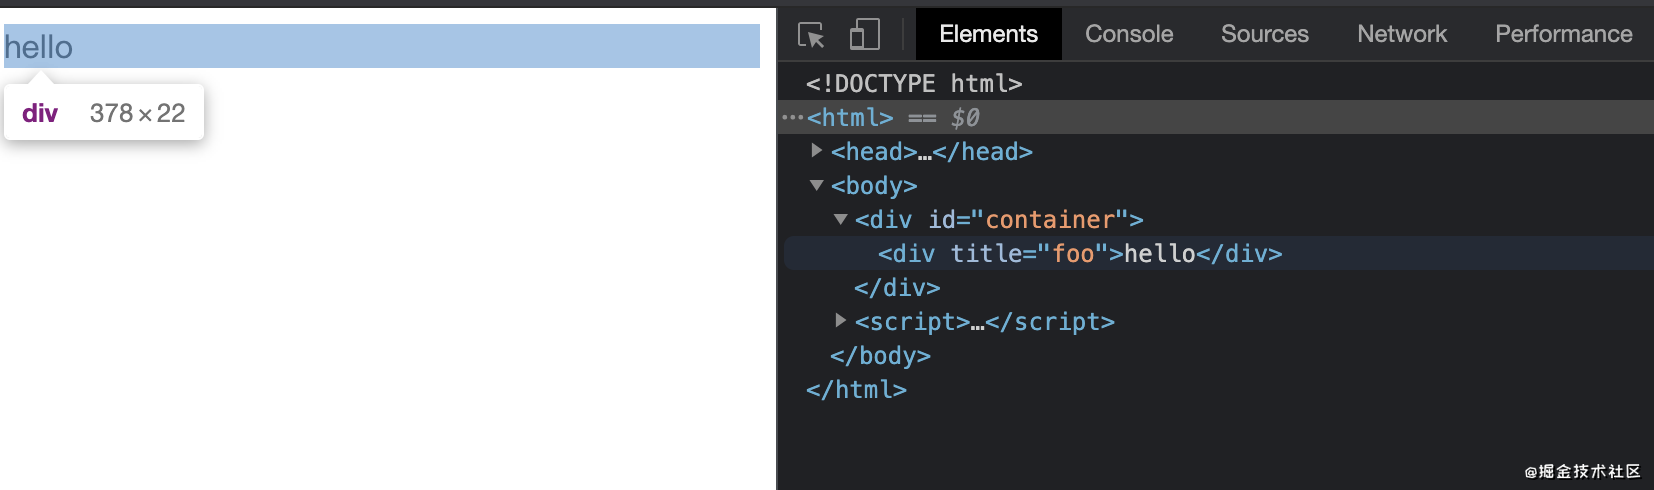The width and height of the screenshot is (1654, 490).
Task: Click the highlighted hello text on the page
Action: (x=38, y=47)
